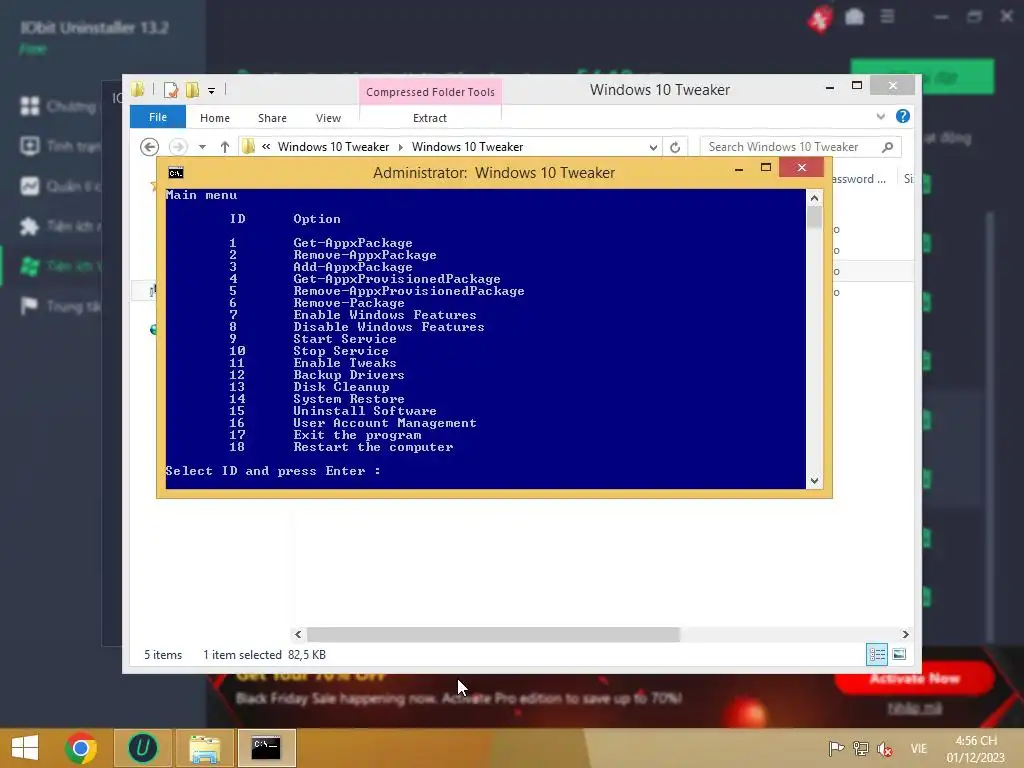Screen dimensions: 1024x768
Task: Click the VIE language indicator
Action: click(x=919, y=748)
